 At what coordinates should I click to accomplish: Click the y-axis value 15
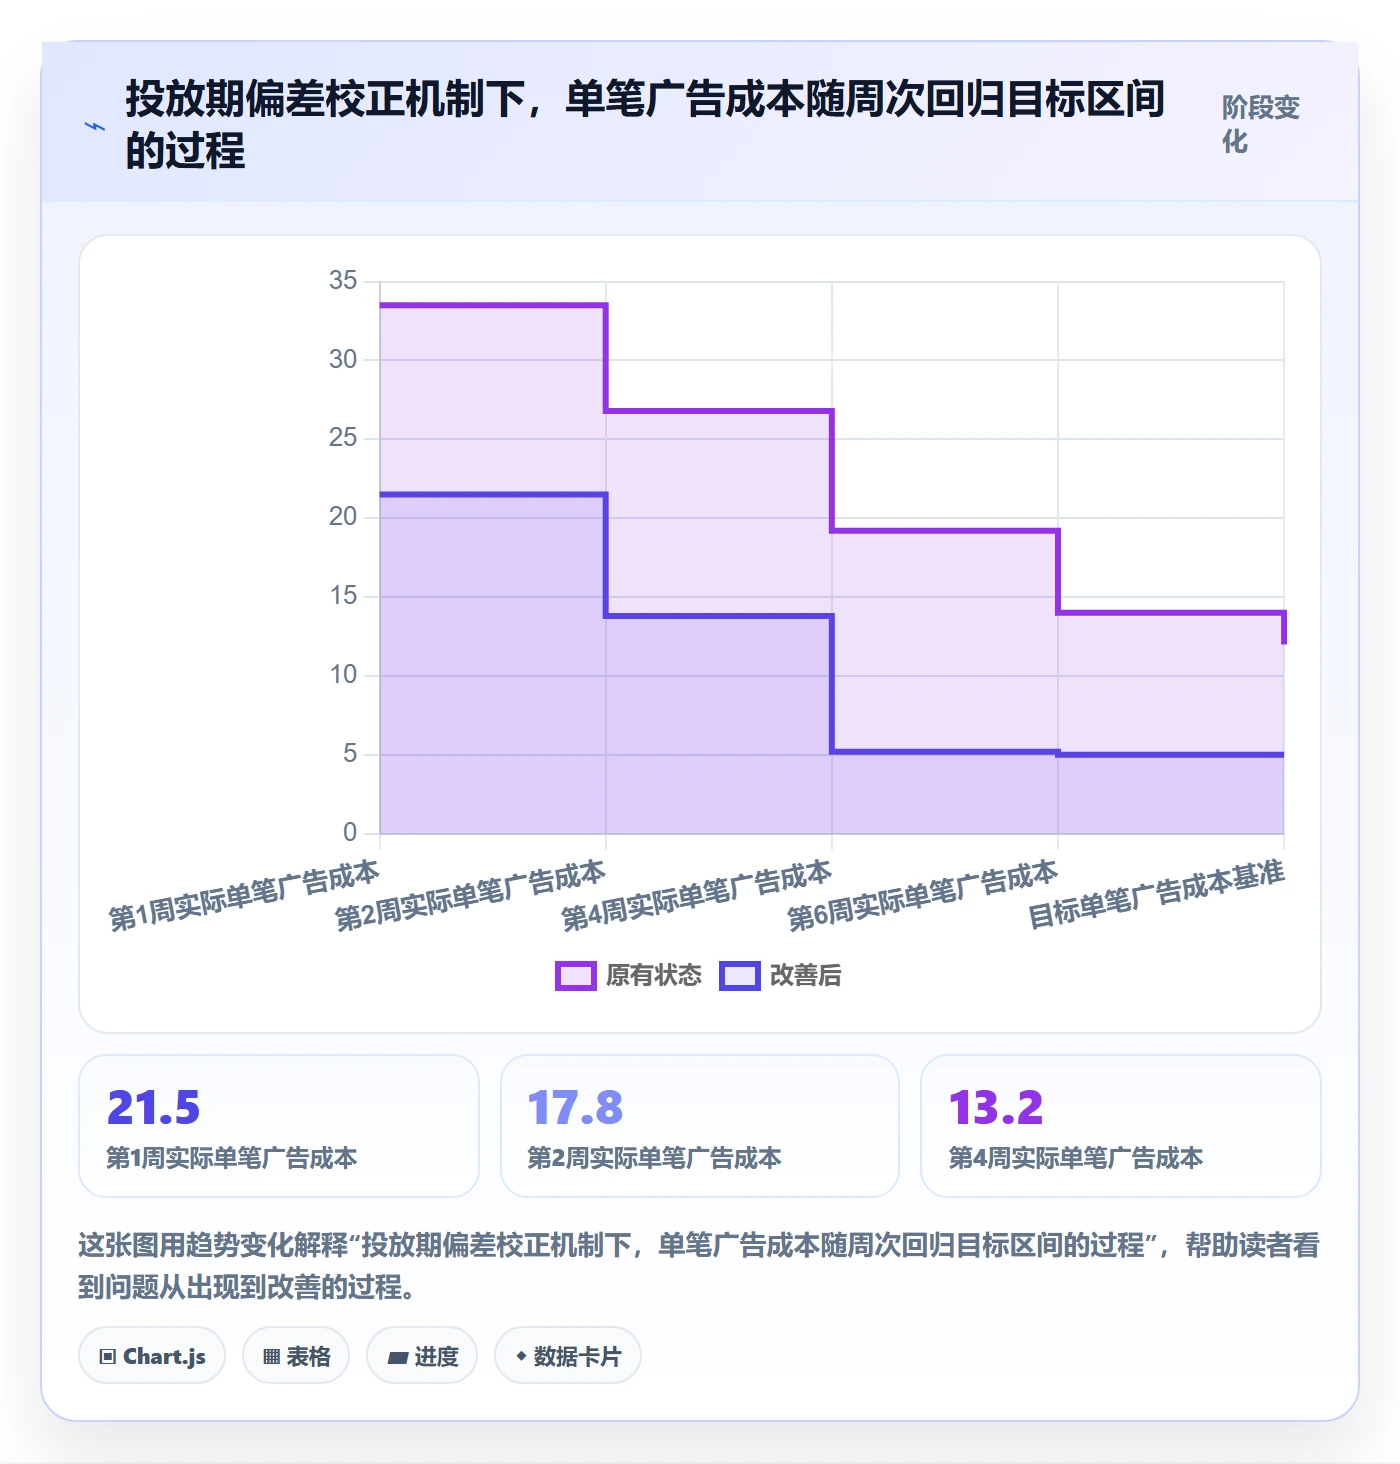[343, 596]
